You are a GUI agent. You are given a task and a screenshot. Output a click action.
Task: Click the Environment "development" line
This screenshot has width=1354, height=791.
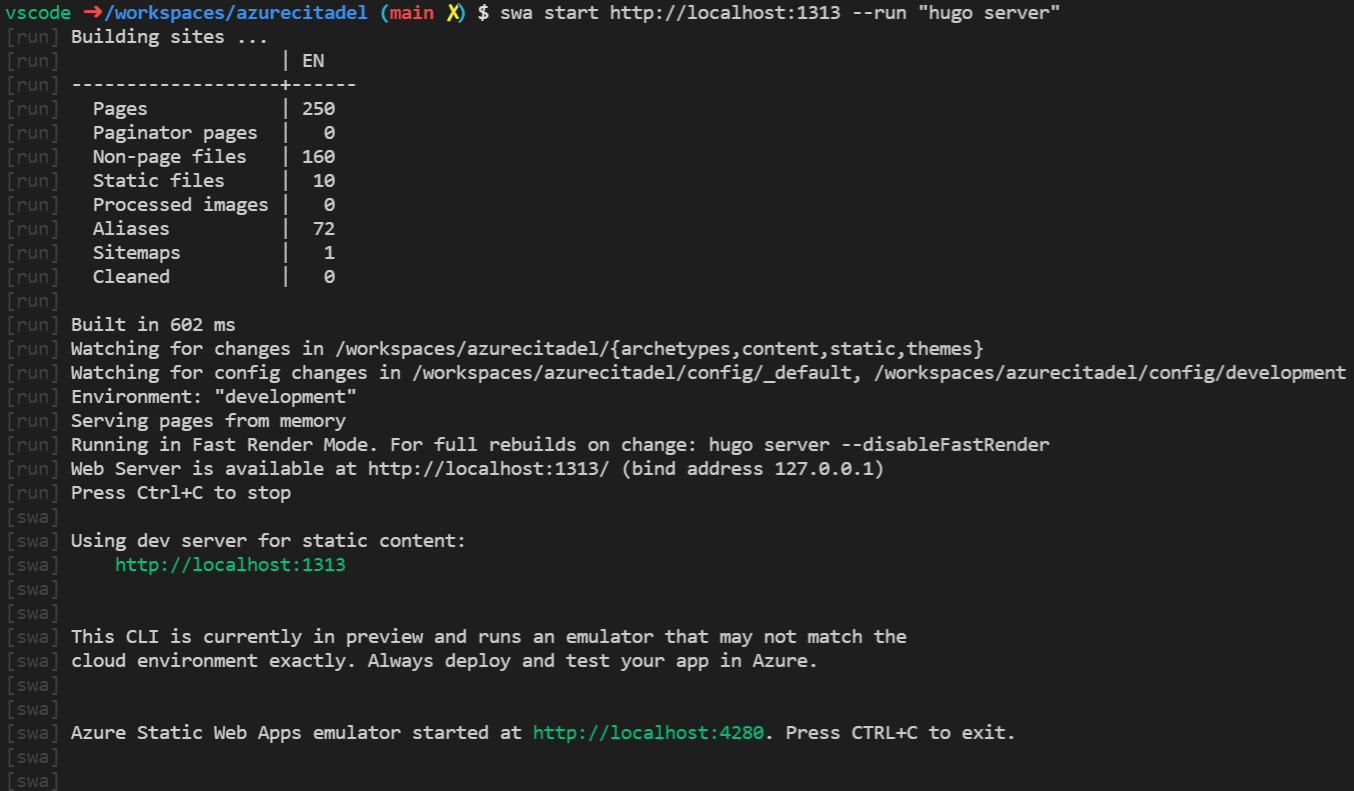click(214, 397)
